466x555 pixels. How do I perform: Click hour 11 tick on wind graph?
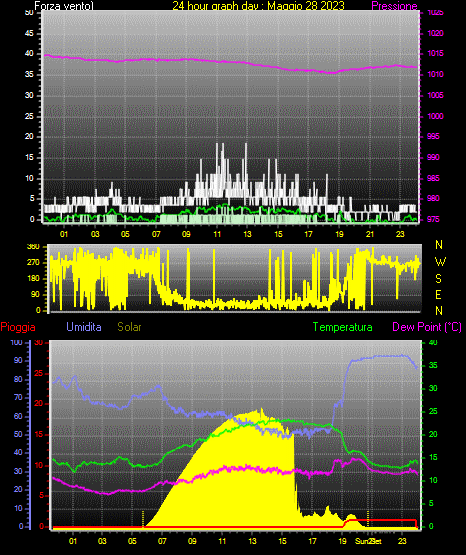(217, 234)
